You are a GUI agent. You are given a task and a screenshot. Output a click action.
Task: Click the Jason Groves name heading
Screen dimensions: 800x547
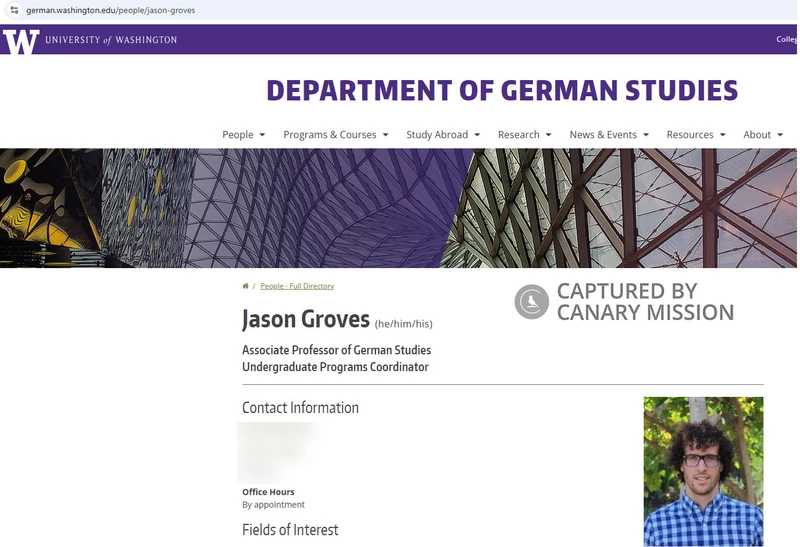pyautogui.click(x=305, y=320)
